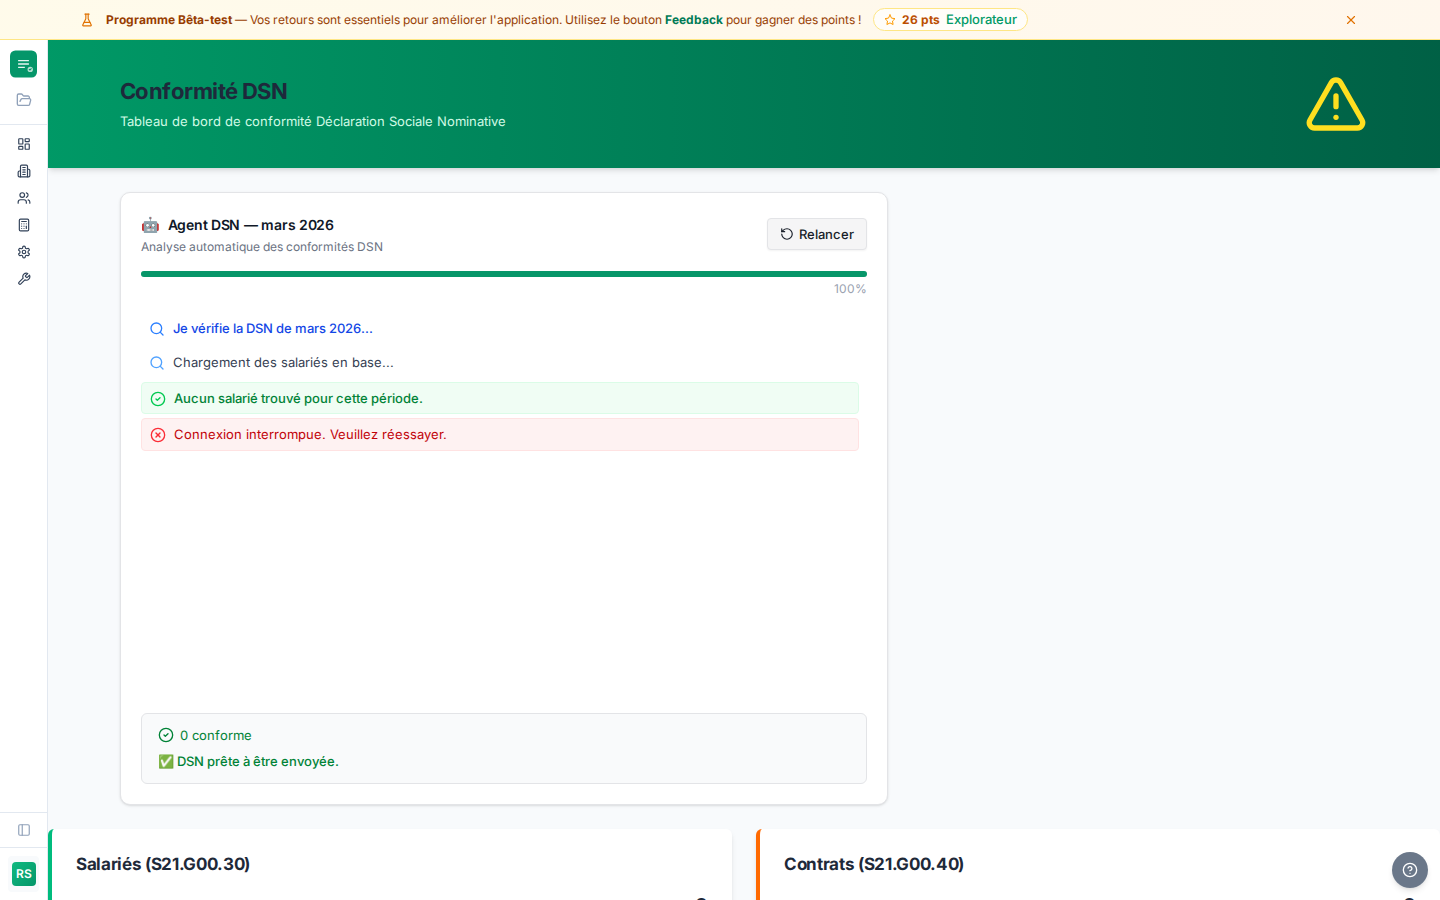Open settings gear in sidebar

(x=24, y=252)
